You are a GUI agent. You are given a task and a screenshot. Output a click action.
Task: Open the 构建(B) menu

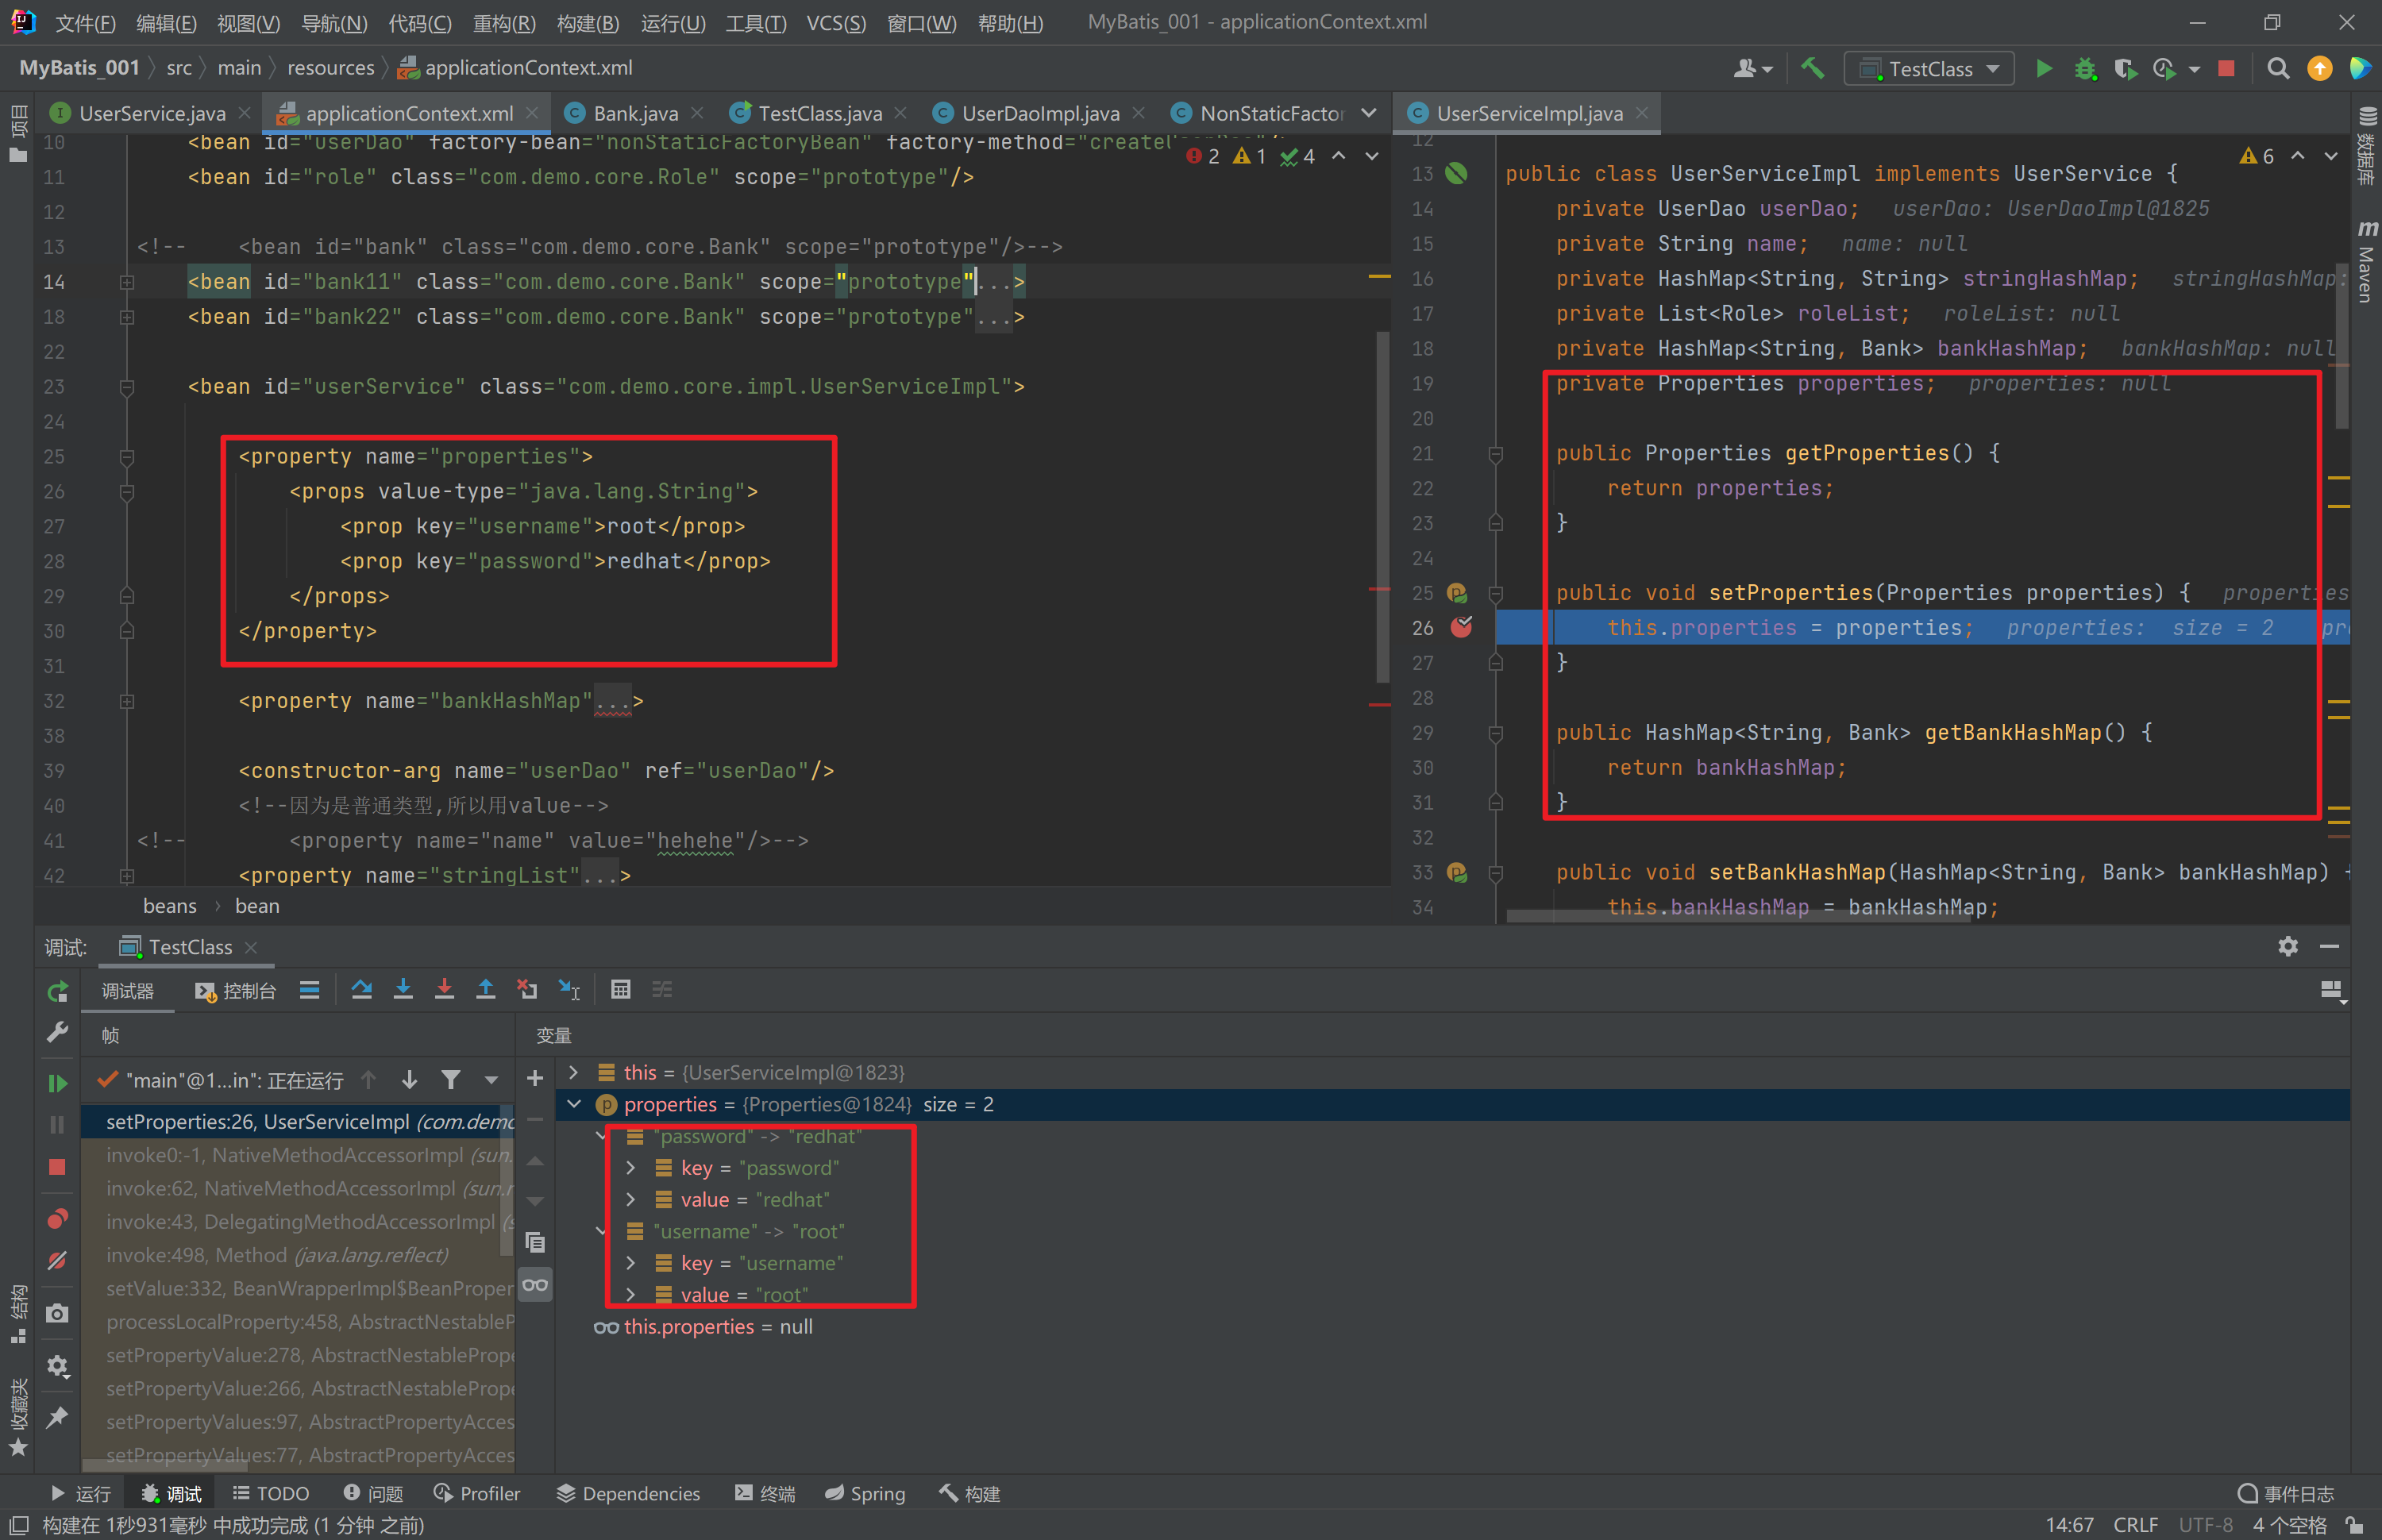pos(588,22)
